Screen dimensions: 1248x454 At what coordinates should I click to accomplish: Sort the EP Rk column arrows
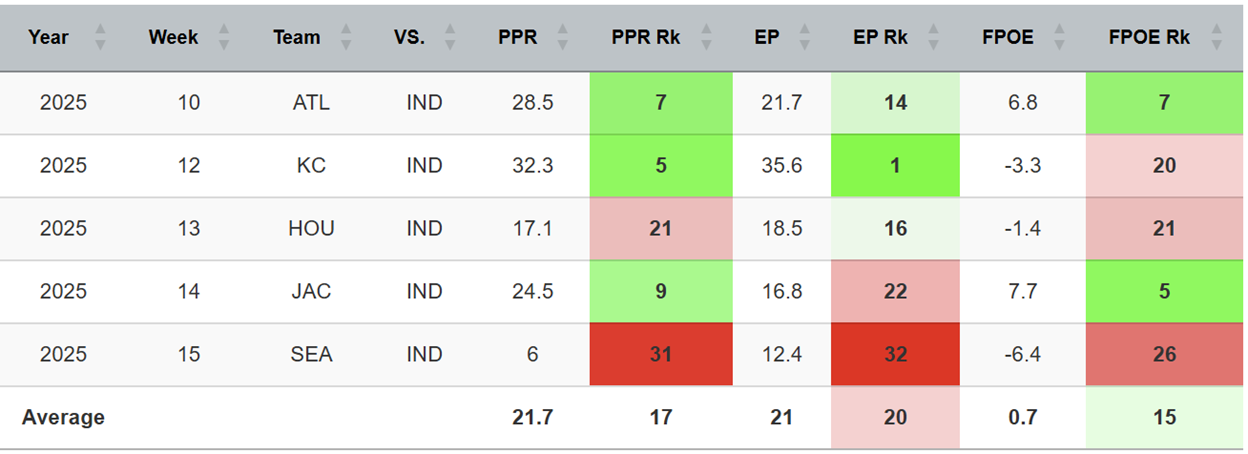(933, 38)
